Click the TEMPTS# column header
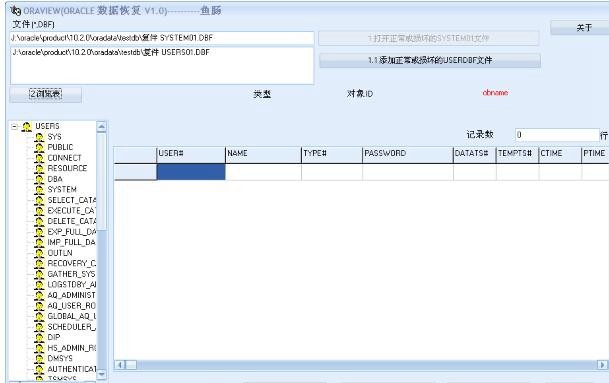Screen dimensions: 609x383 [517, 154]
